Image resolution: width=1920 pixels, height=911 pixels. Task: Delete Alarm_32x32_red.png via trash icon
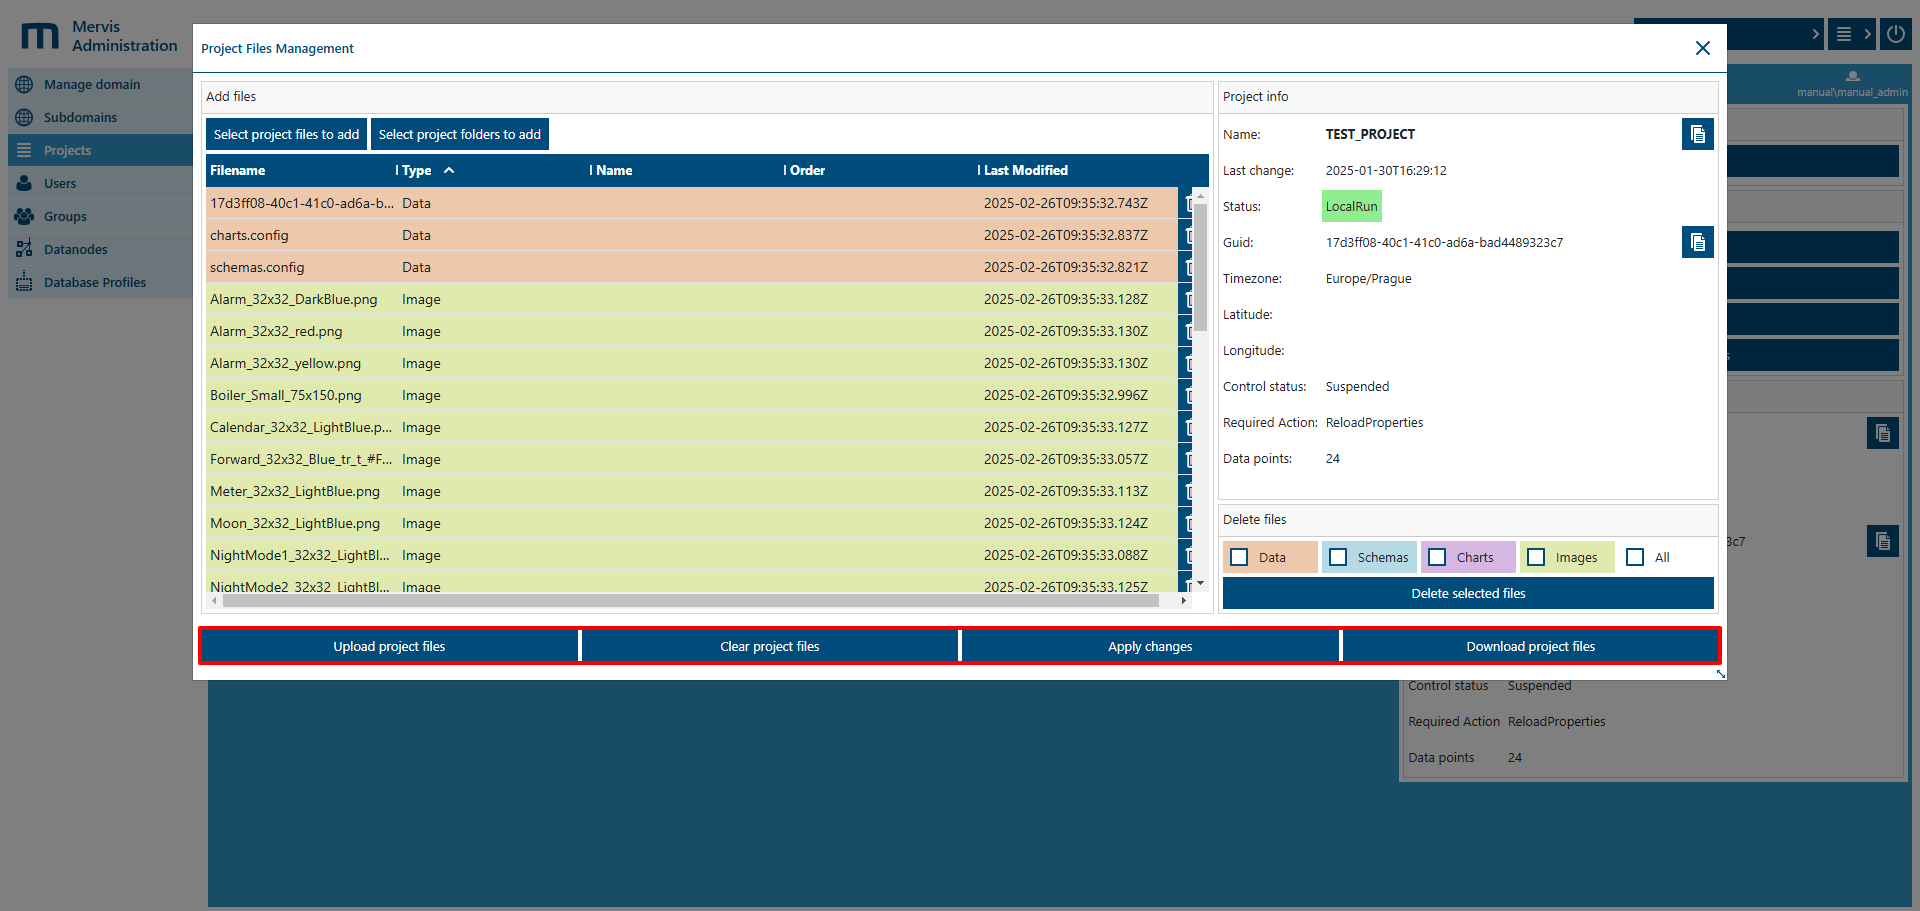tap(1188, 331)
